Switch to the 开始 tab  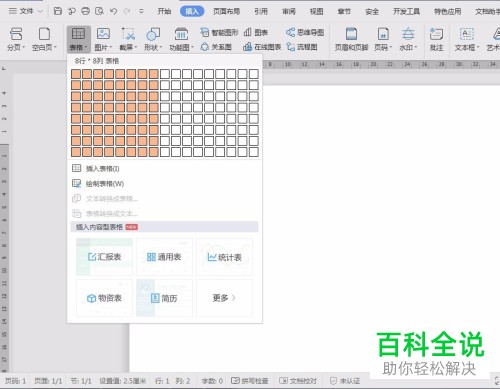click(x=164, y=11)
